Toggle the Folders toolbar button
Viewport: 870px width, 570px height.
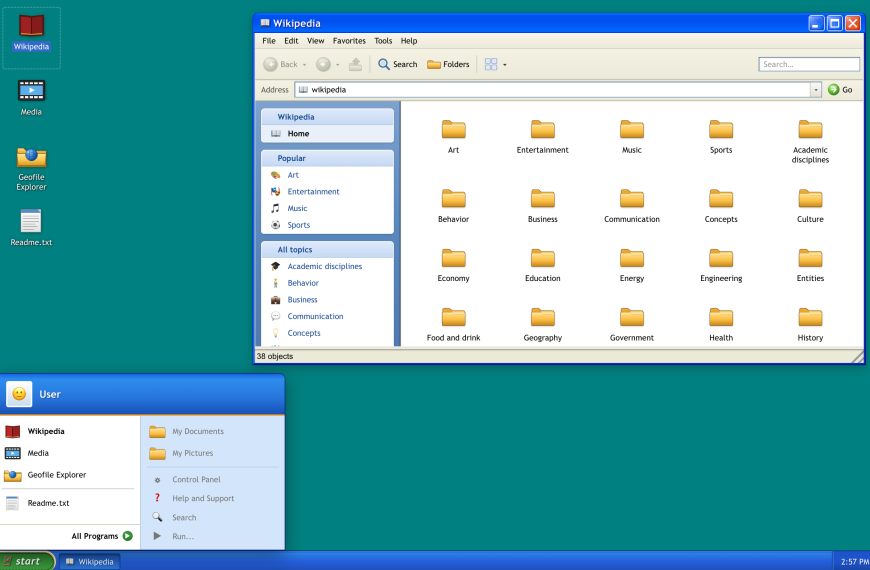coord(448,64)
